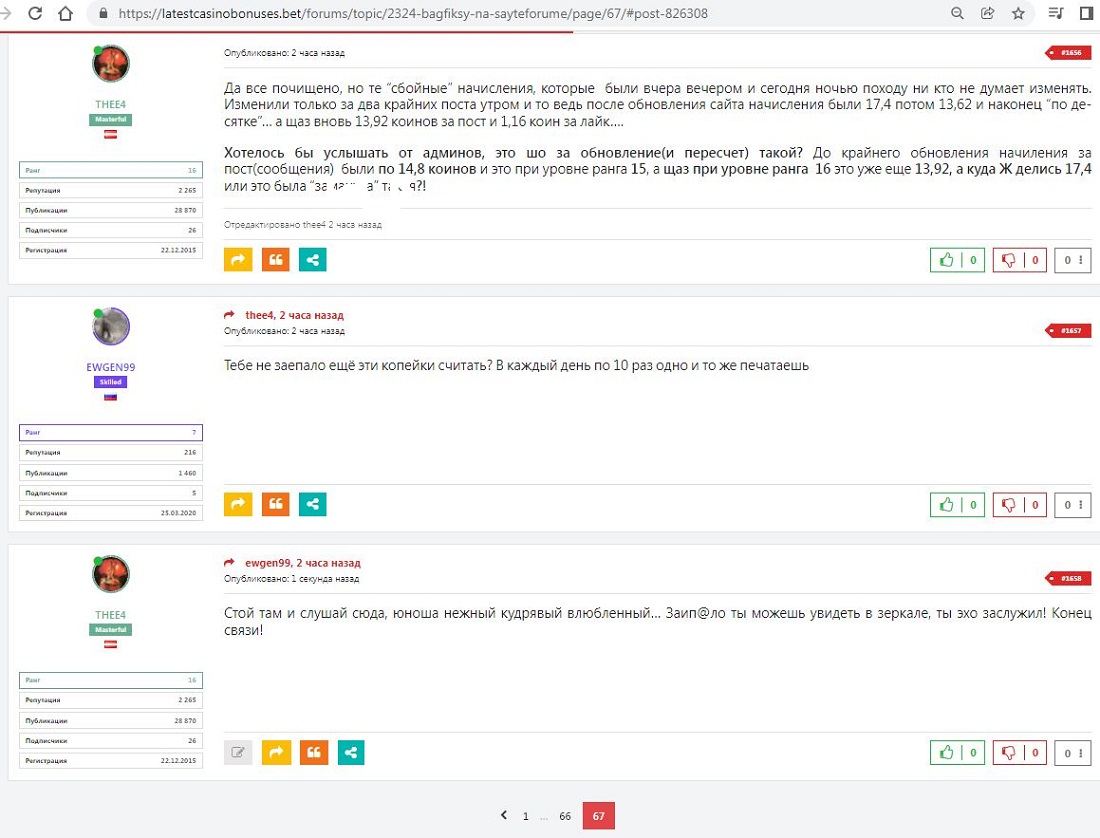Screen dimensions: 1100x838
Task: Click the browser home icon
Action: pyautogui.click(x=66, y=14)
